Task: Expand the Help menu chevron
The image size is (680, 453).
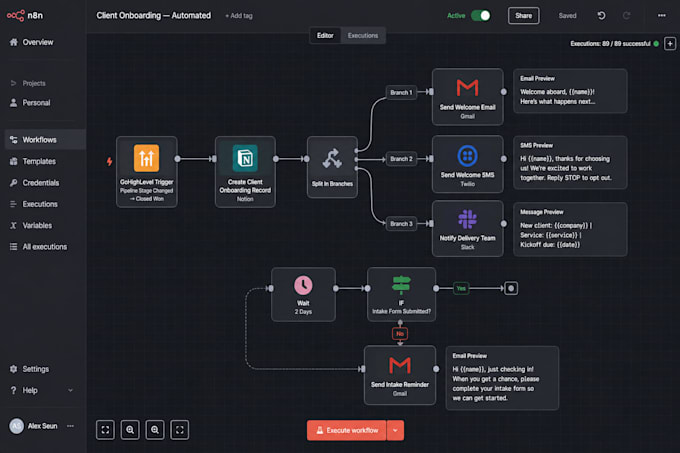Action: 70,390
